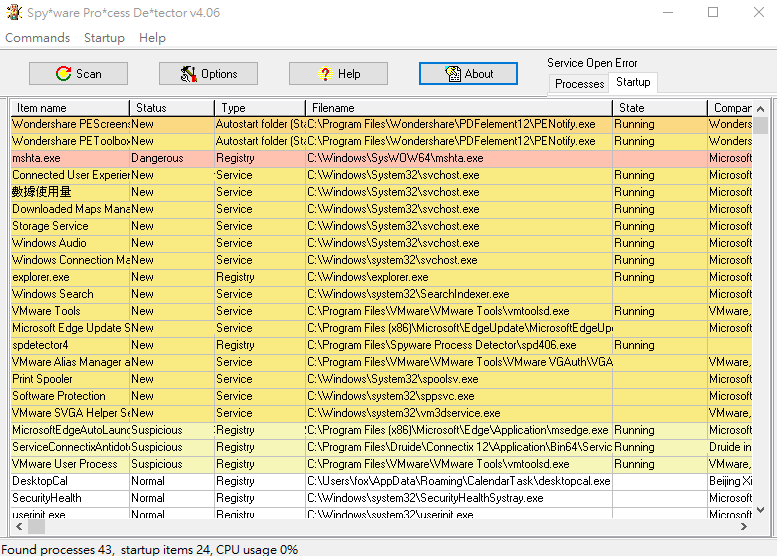This screenshot has width=777, height=556.
Task: Select the Microsoft Edge Update Service row
Action: coord(382,328)
